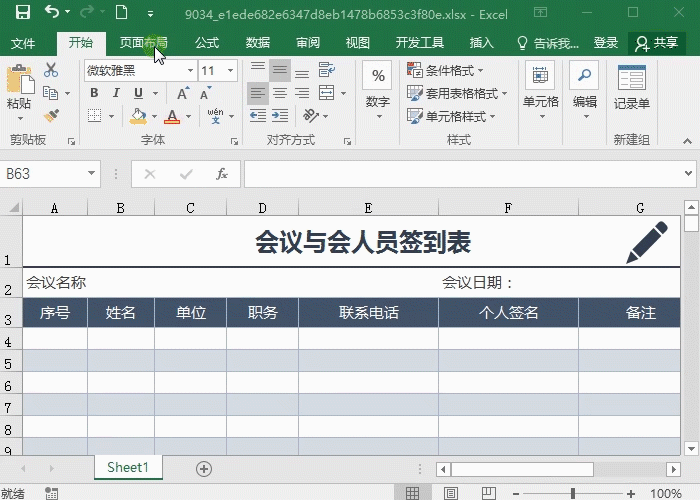
Task: Switch to the 公式 ribbon tab
Action: (207, 43)
